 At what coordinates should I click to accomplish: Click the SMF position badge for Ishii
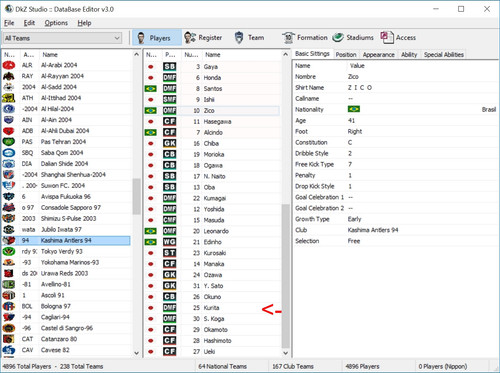pos(170,99)
